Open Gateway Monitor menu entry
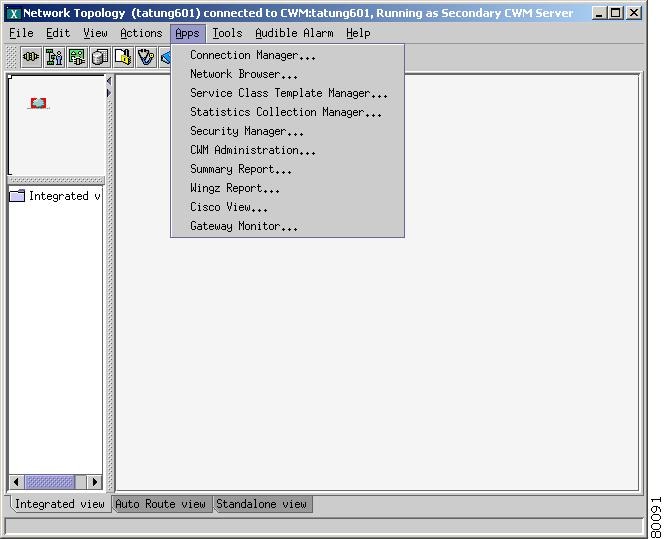665x539 pixels. (x=288, y=226)
